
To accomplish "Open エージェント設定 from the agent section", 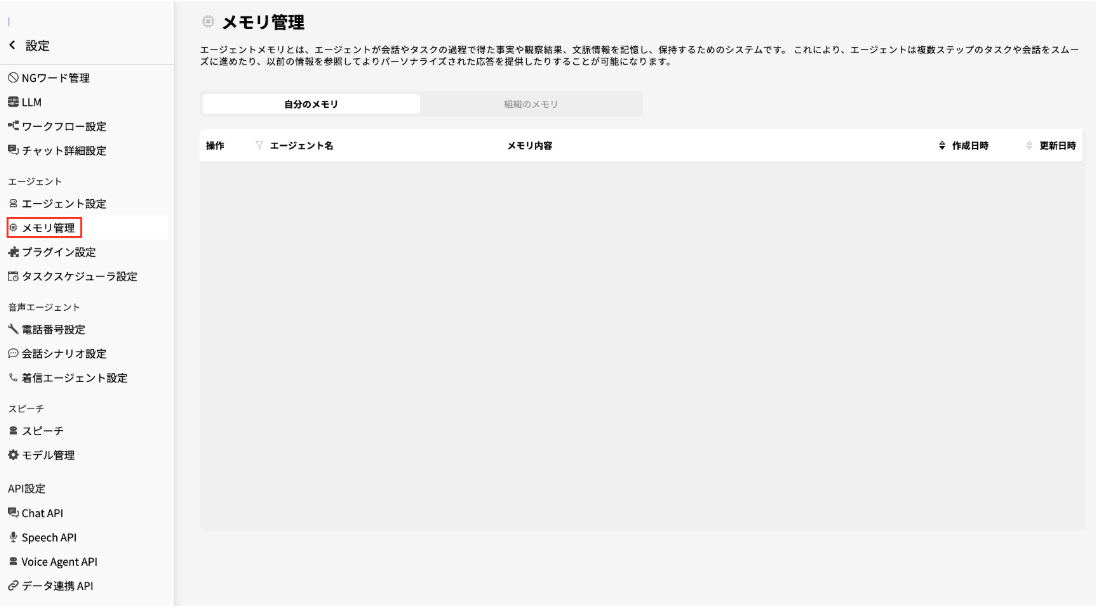I will pyautogui.click(x=14, y=202).
